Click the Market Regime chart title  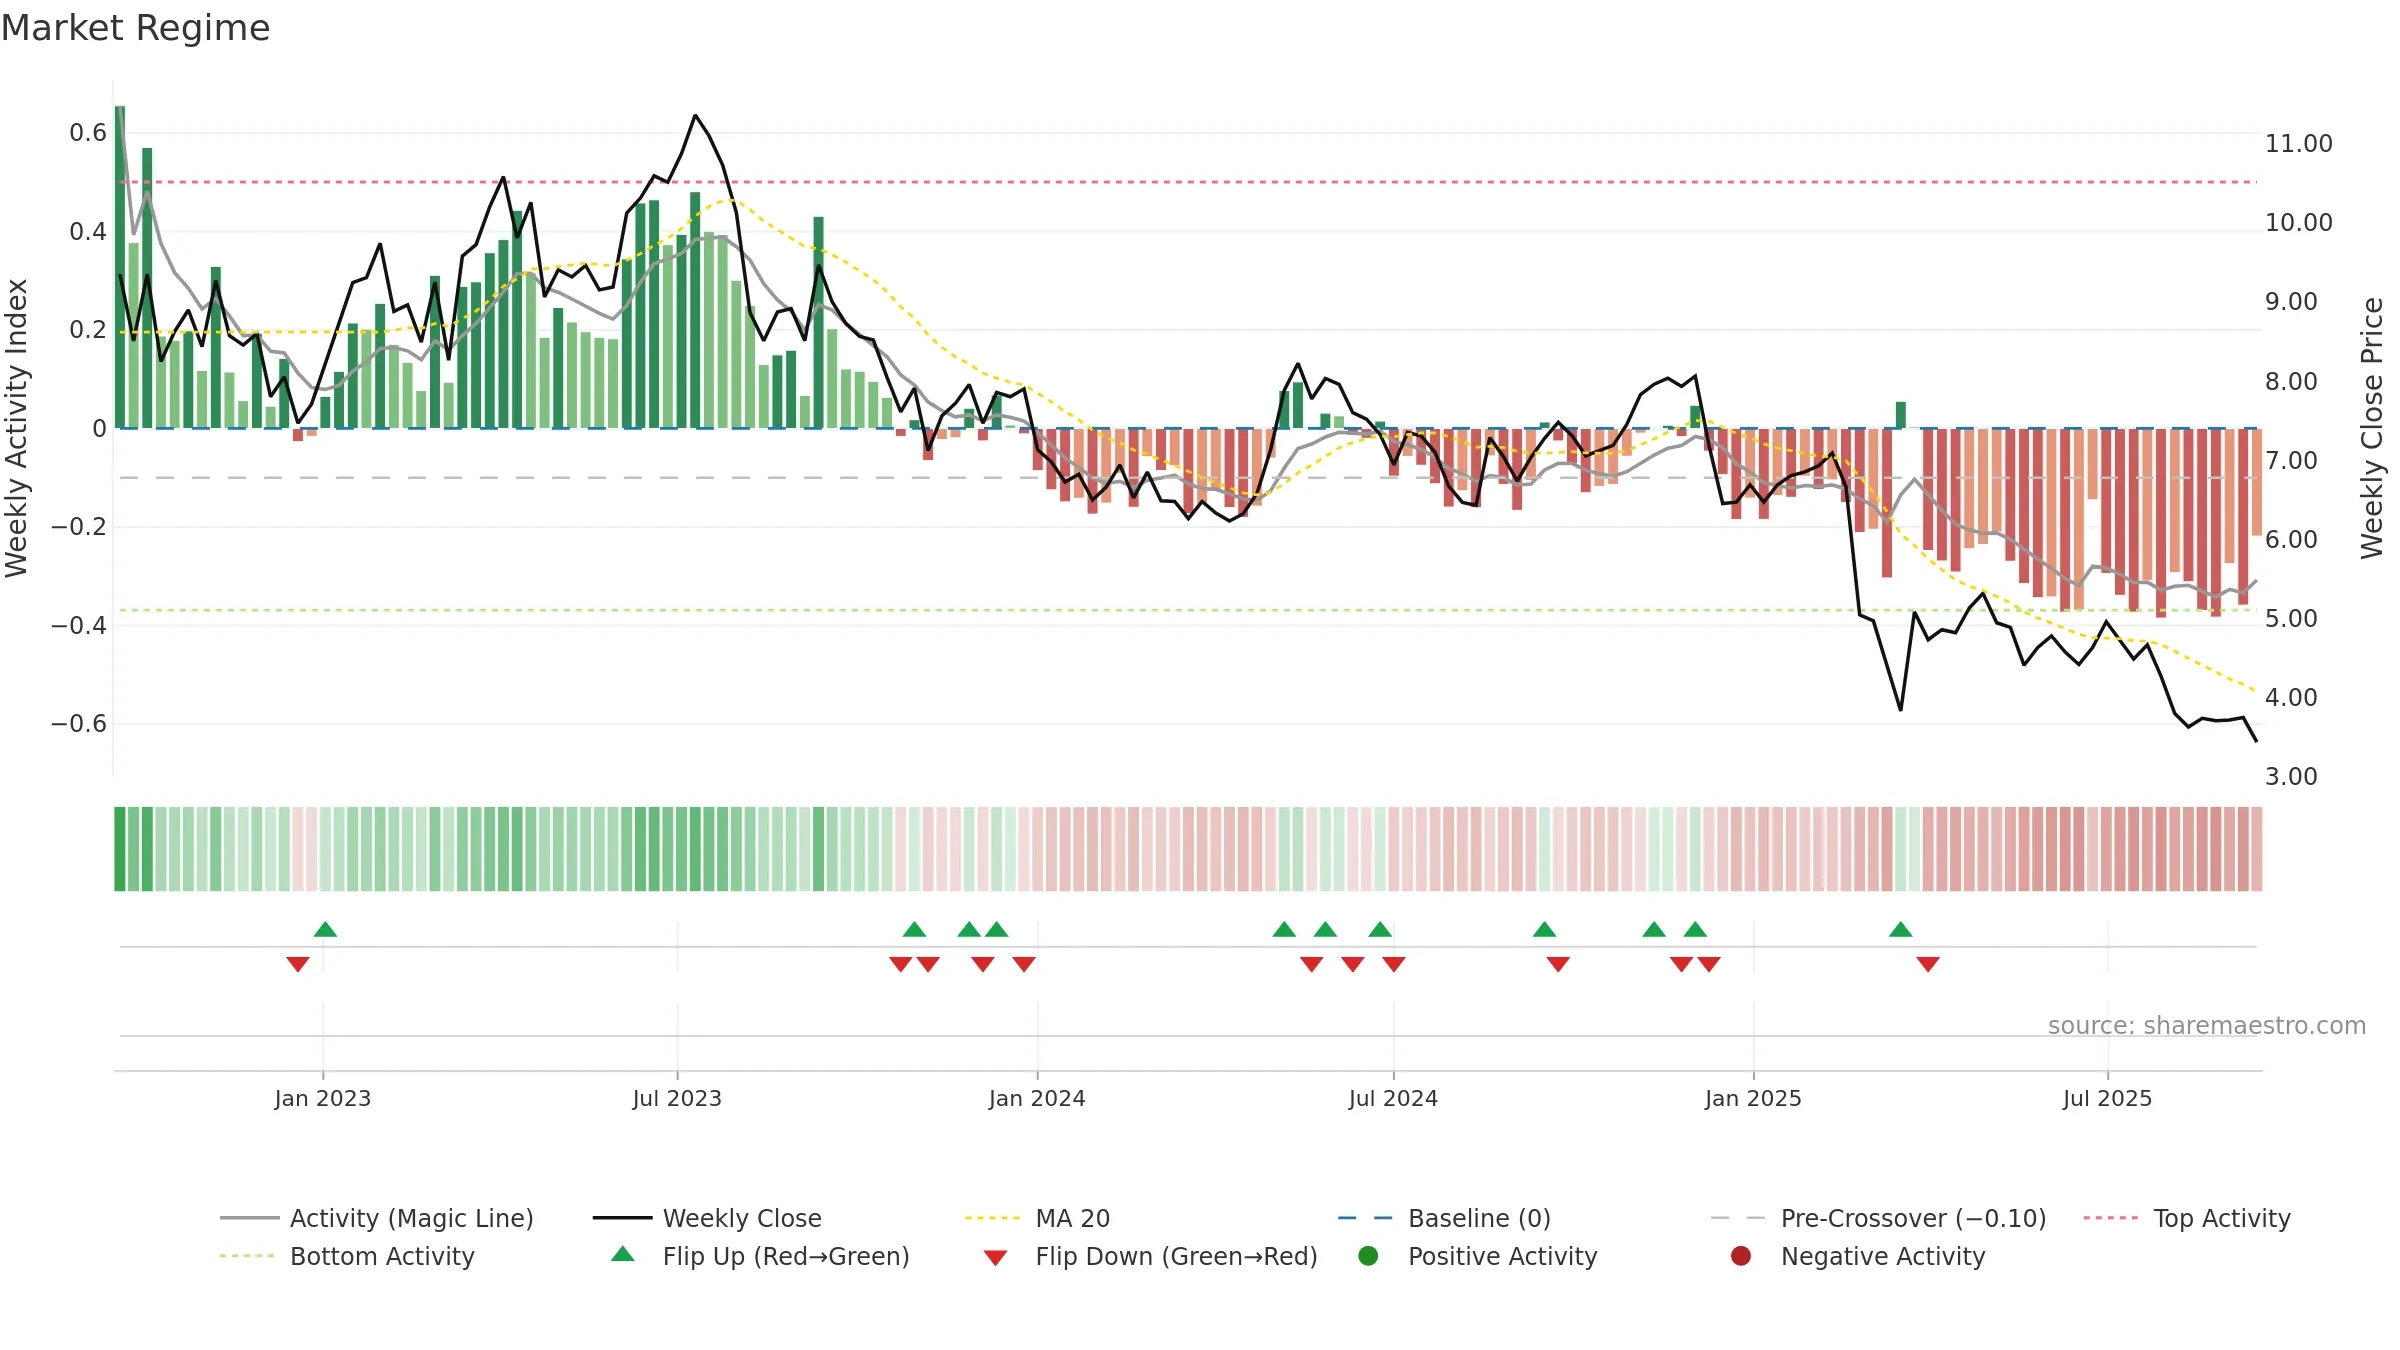point(135,28)
